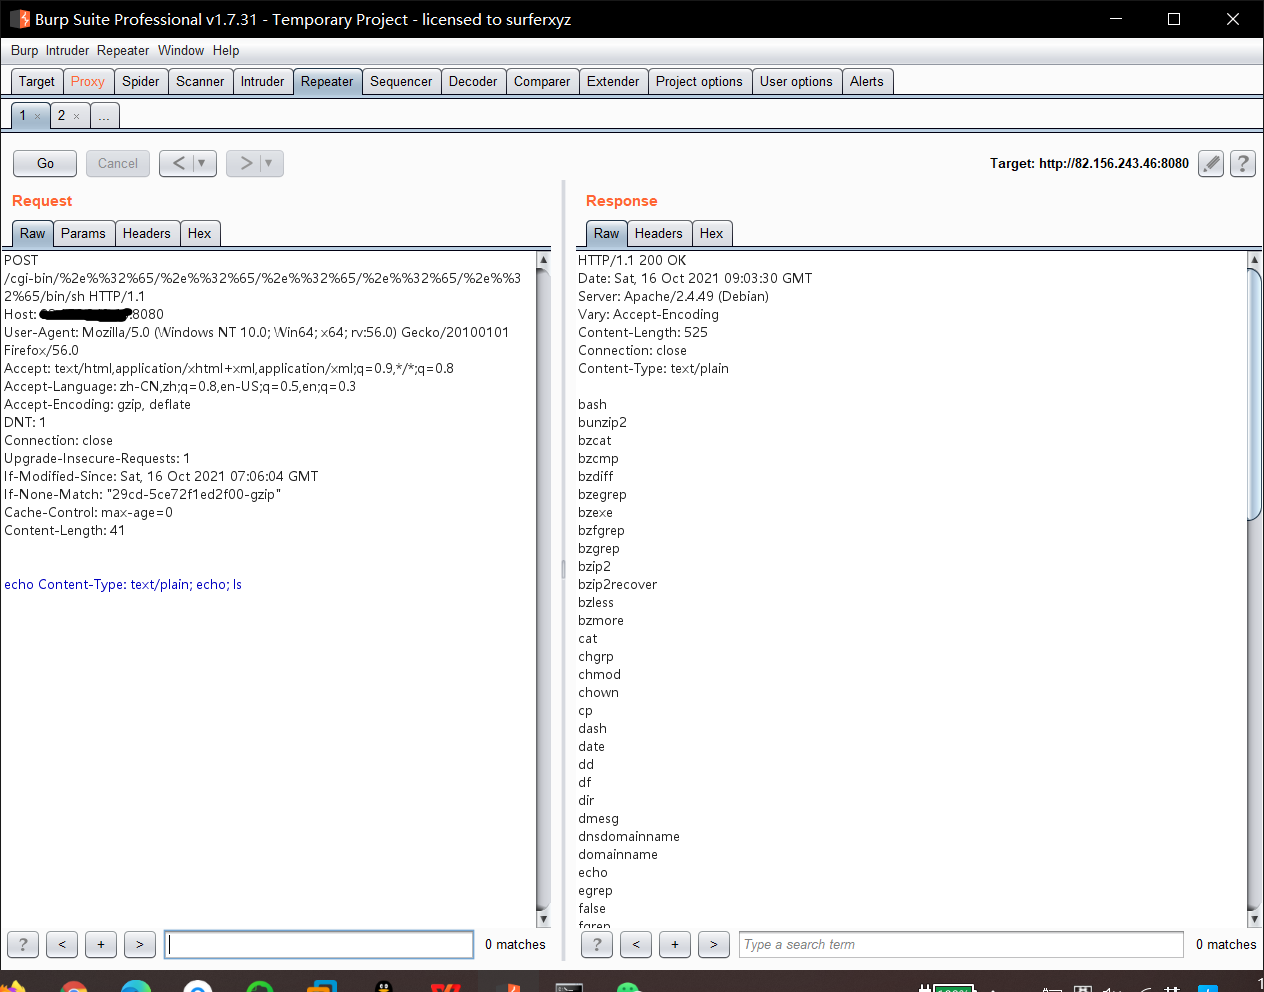Switch to the Intruder tool tab
The width and height of the screenshot is (1264, 992).
tap(262, 81)
